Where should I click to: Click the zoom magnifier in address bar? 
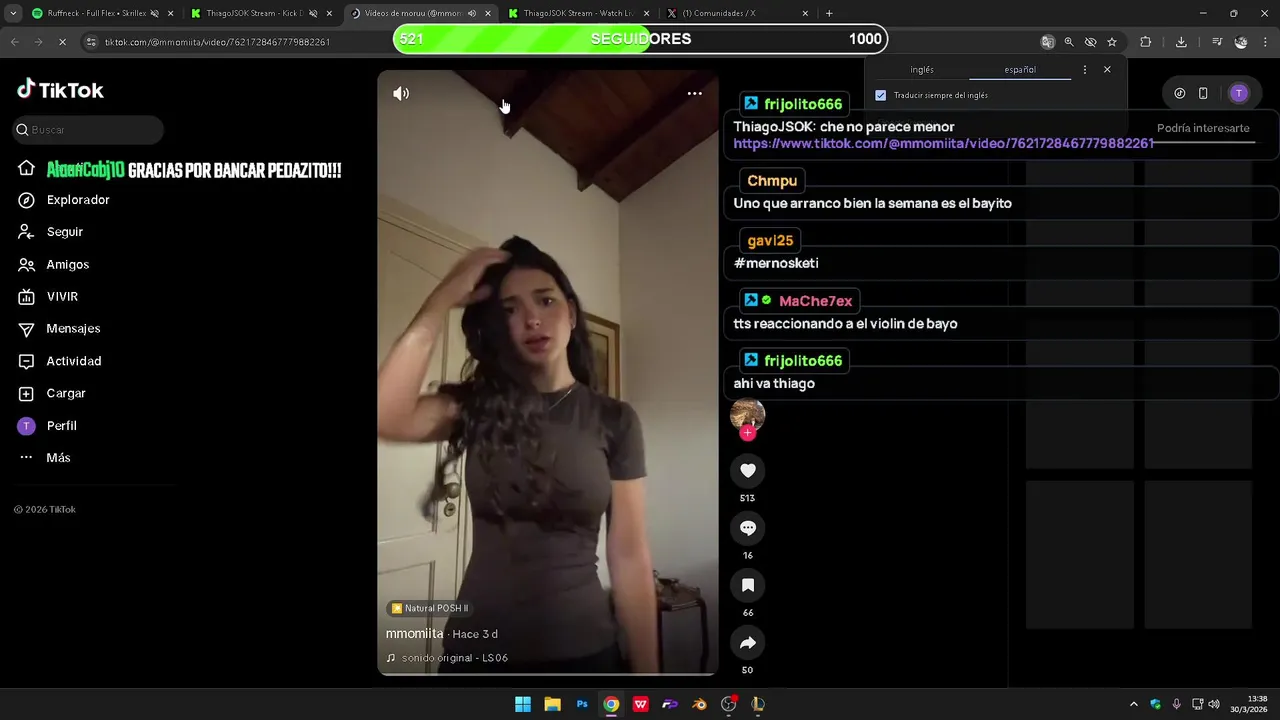tap(1069, 42)
